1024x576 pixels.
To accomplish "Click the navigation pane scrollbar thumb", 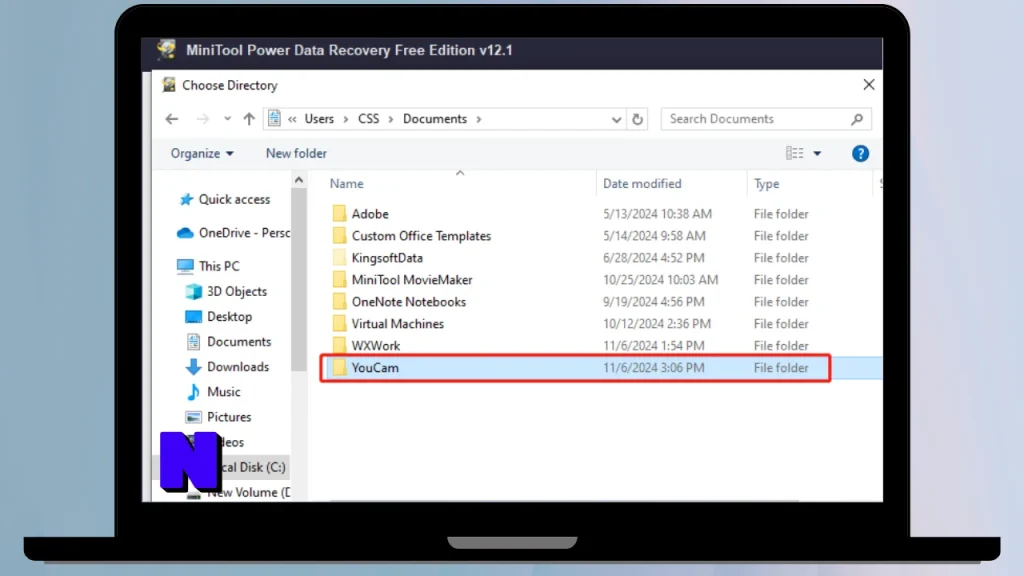I will tap(298, 280).
